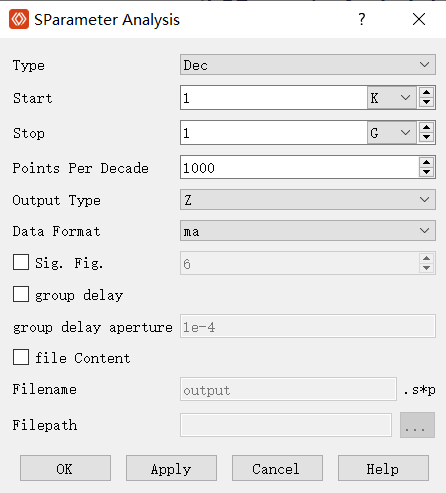The width and height of the screenshot is (446, 493).
Task: Click the SParameter Analysis app logo icon
Action: 19,19
